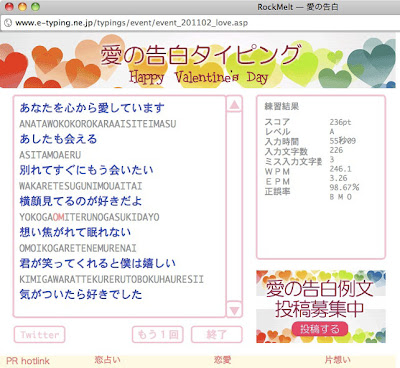Click the 投稿する submit button in banner
Screen dimensions: 400x368
pyautogui.click(x=320, y=329)
